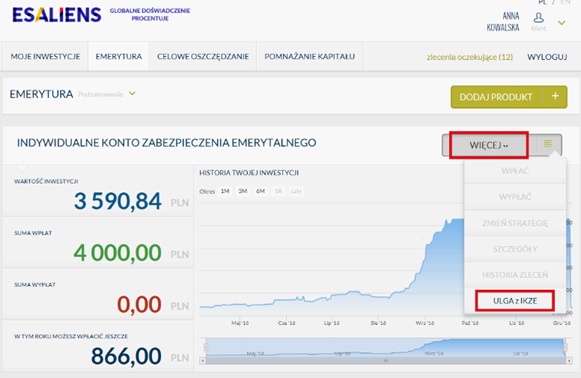Image resolution: width=581 pixels, height=378 pixels.
Task: Select Ulga z IKZE menu entry
Action: click(x=515, y=301)
